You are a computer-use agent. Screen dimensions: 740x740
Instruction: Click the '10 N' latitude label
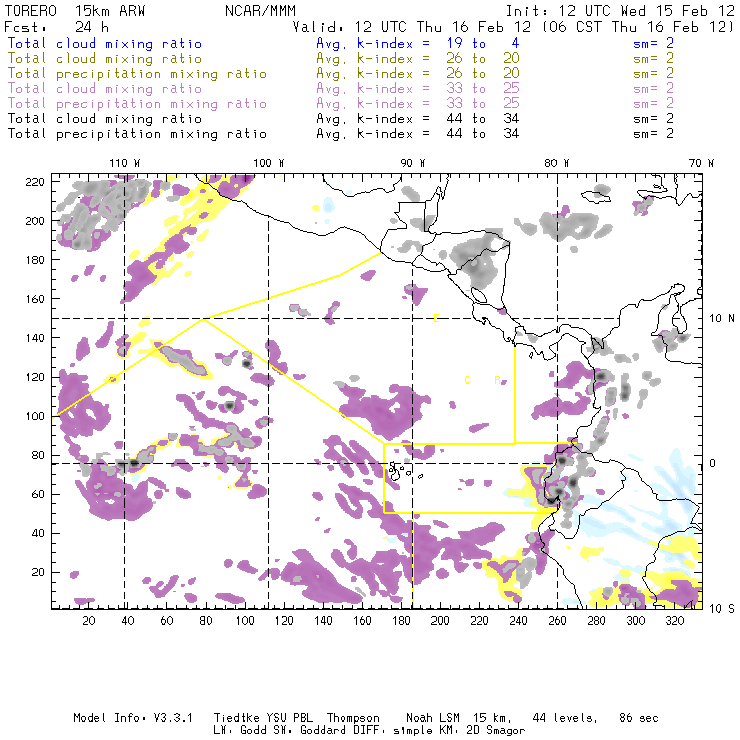click(722, 319)
